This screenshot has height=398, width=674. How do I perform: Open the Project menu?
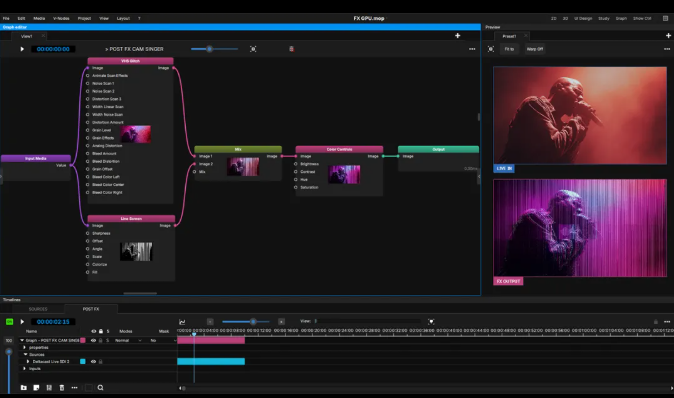[84, 18]
